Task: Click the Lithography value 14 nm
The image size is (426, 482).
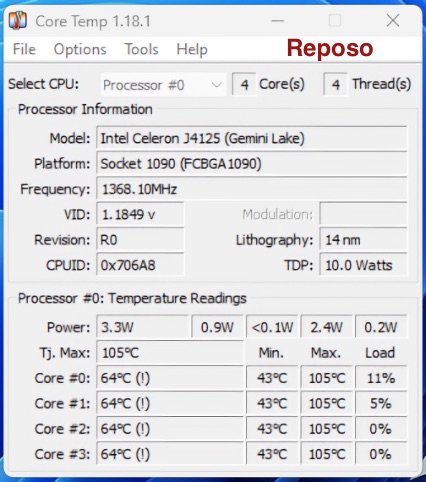Action: point(363,240)
